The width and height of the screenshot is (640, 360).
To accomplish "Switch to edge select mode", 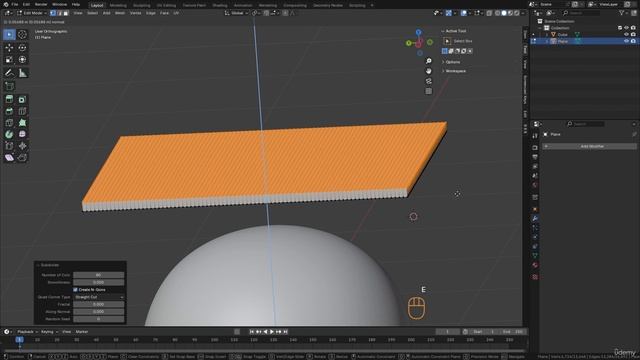I will tap(60, 13).
